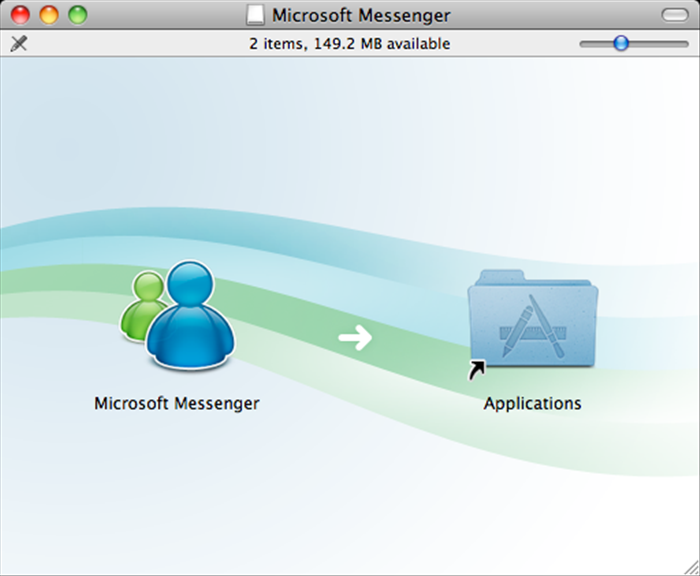This screenshot has height=576, width=700.
Task: Click the icon size slider knob
Action: (x=621, y=43)
